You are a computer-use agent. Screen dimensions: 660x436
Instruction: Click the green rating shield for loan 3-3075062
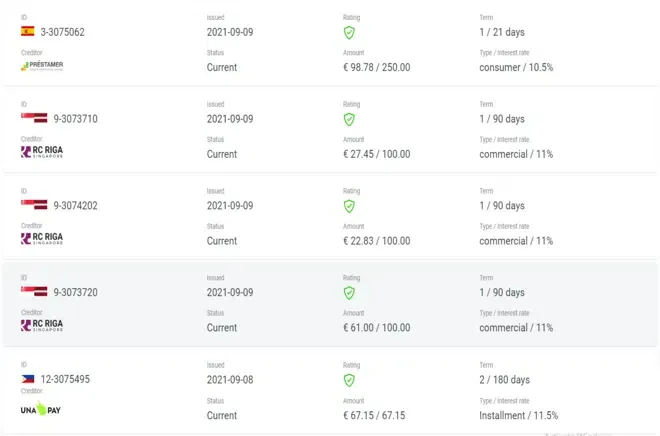349,32
